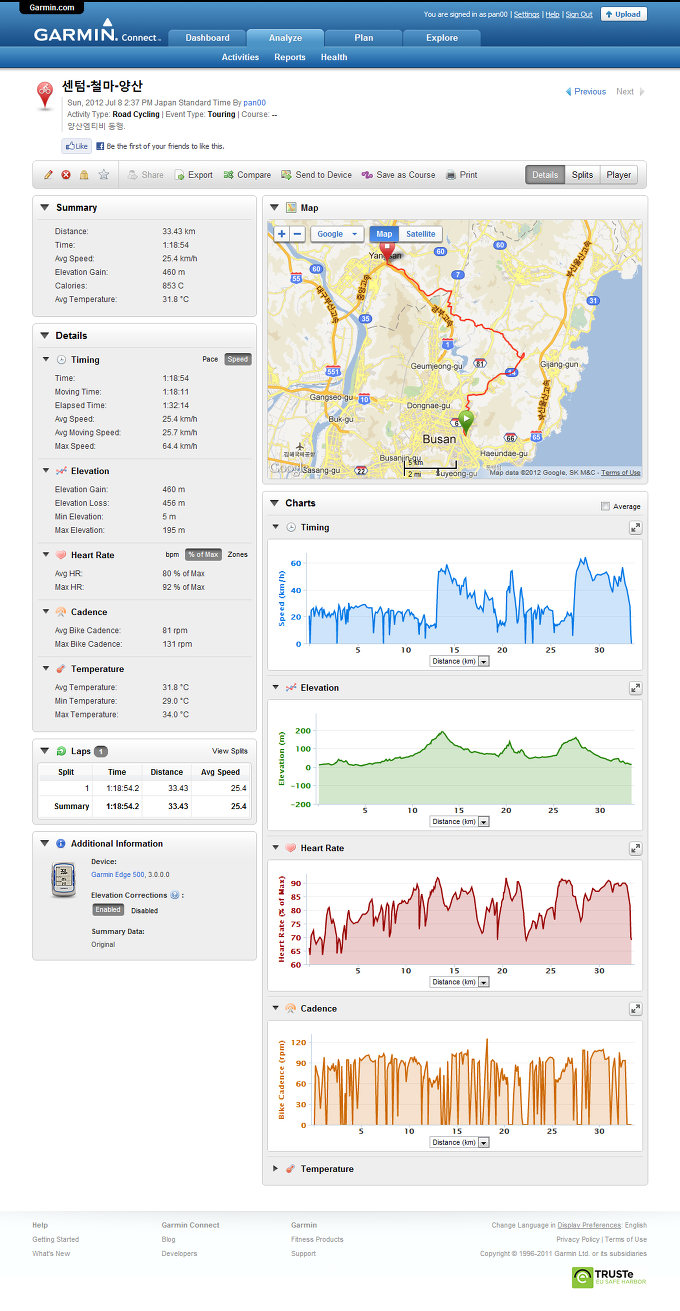Click the road cycling activity pin icon
Image resolution: width=680 pixels, height=1311 pixels.
tap(45, 95)
